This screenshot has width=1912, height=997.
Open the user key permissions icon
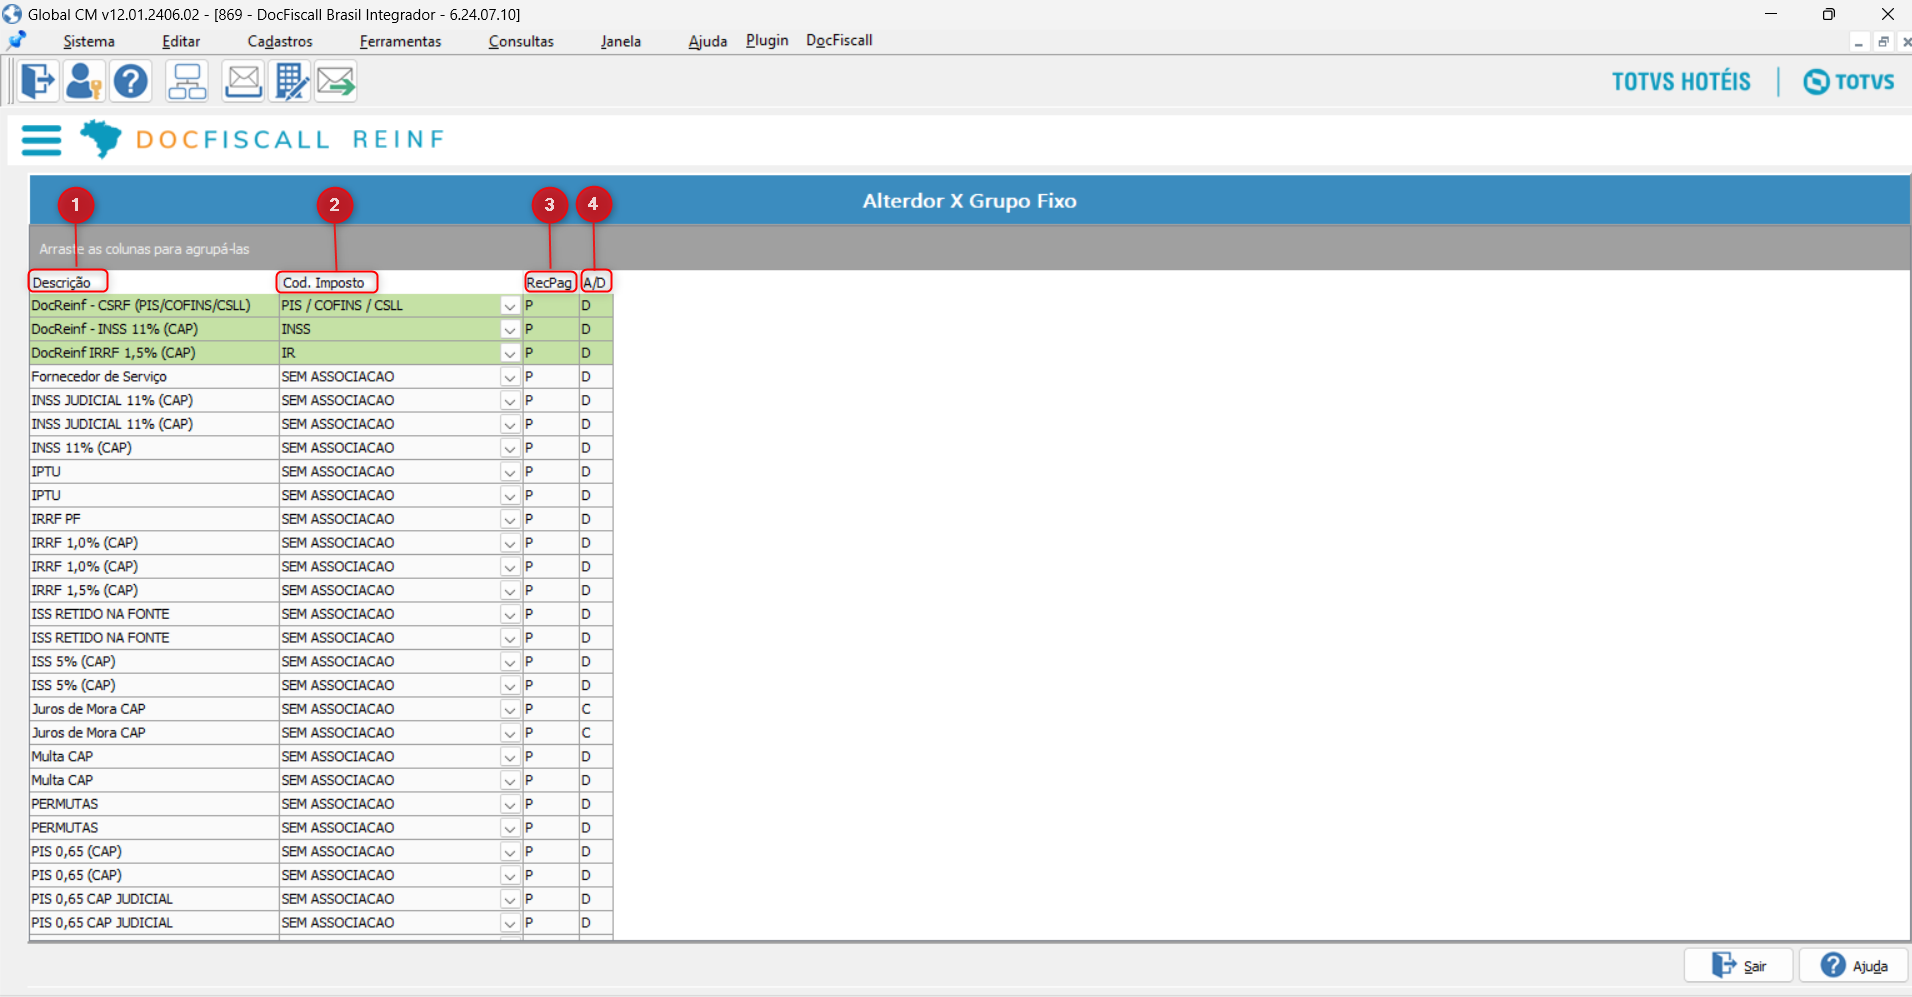pos(84,81)
